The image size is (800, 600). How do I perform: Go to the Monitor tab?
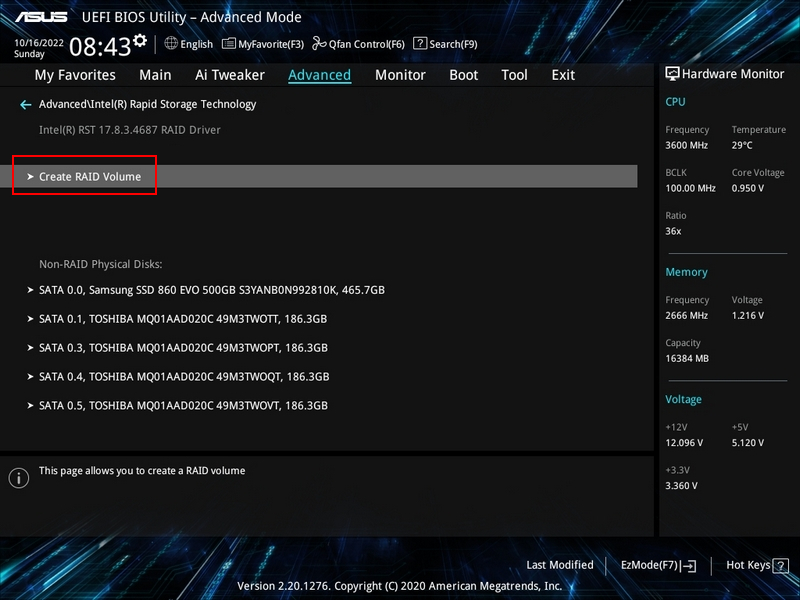pos(400,75)
